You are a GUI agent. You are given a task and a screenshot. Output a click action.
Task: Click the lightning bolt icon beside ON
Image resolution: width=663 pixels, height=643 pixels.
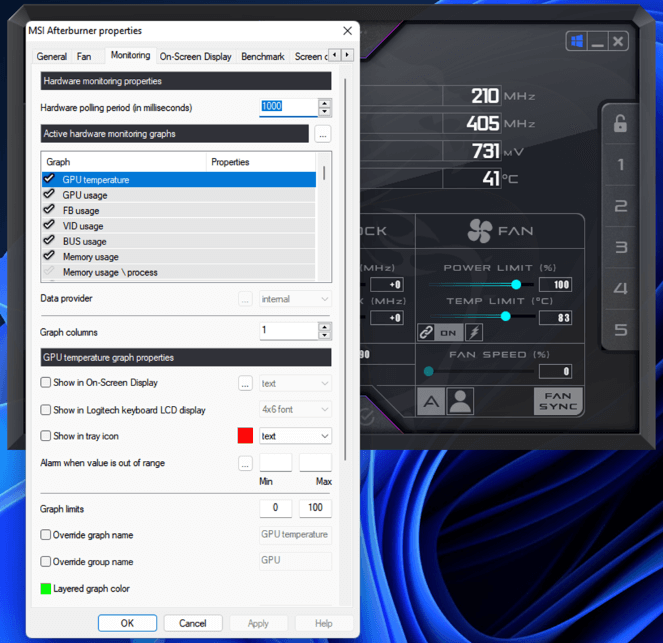click(474, 333)
